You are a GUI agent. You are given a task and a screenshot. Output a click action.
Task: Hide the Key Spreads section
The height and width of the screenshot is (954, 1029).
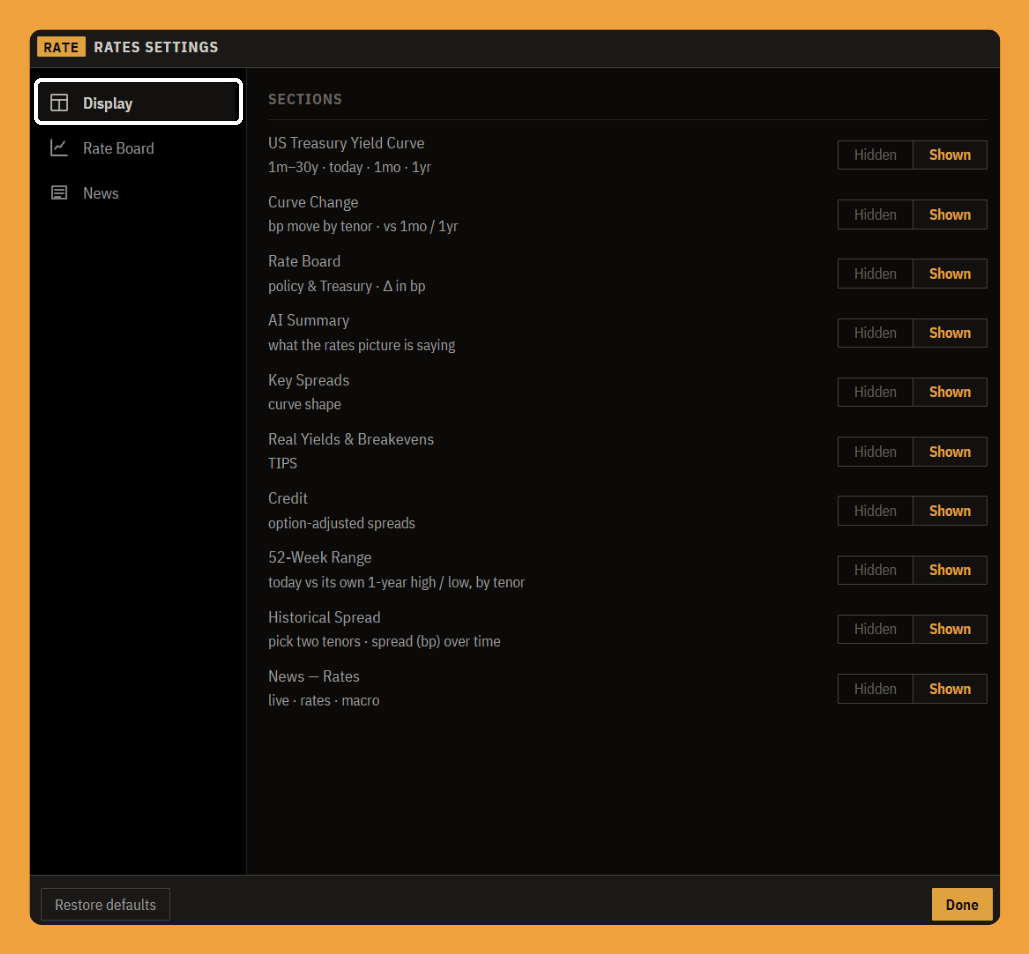coord(875,392)
